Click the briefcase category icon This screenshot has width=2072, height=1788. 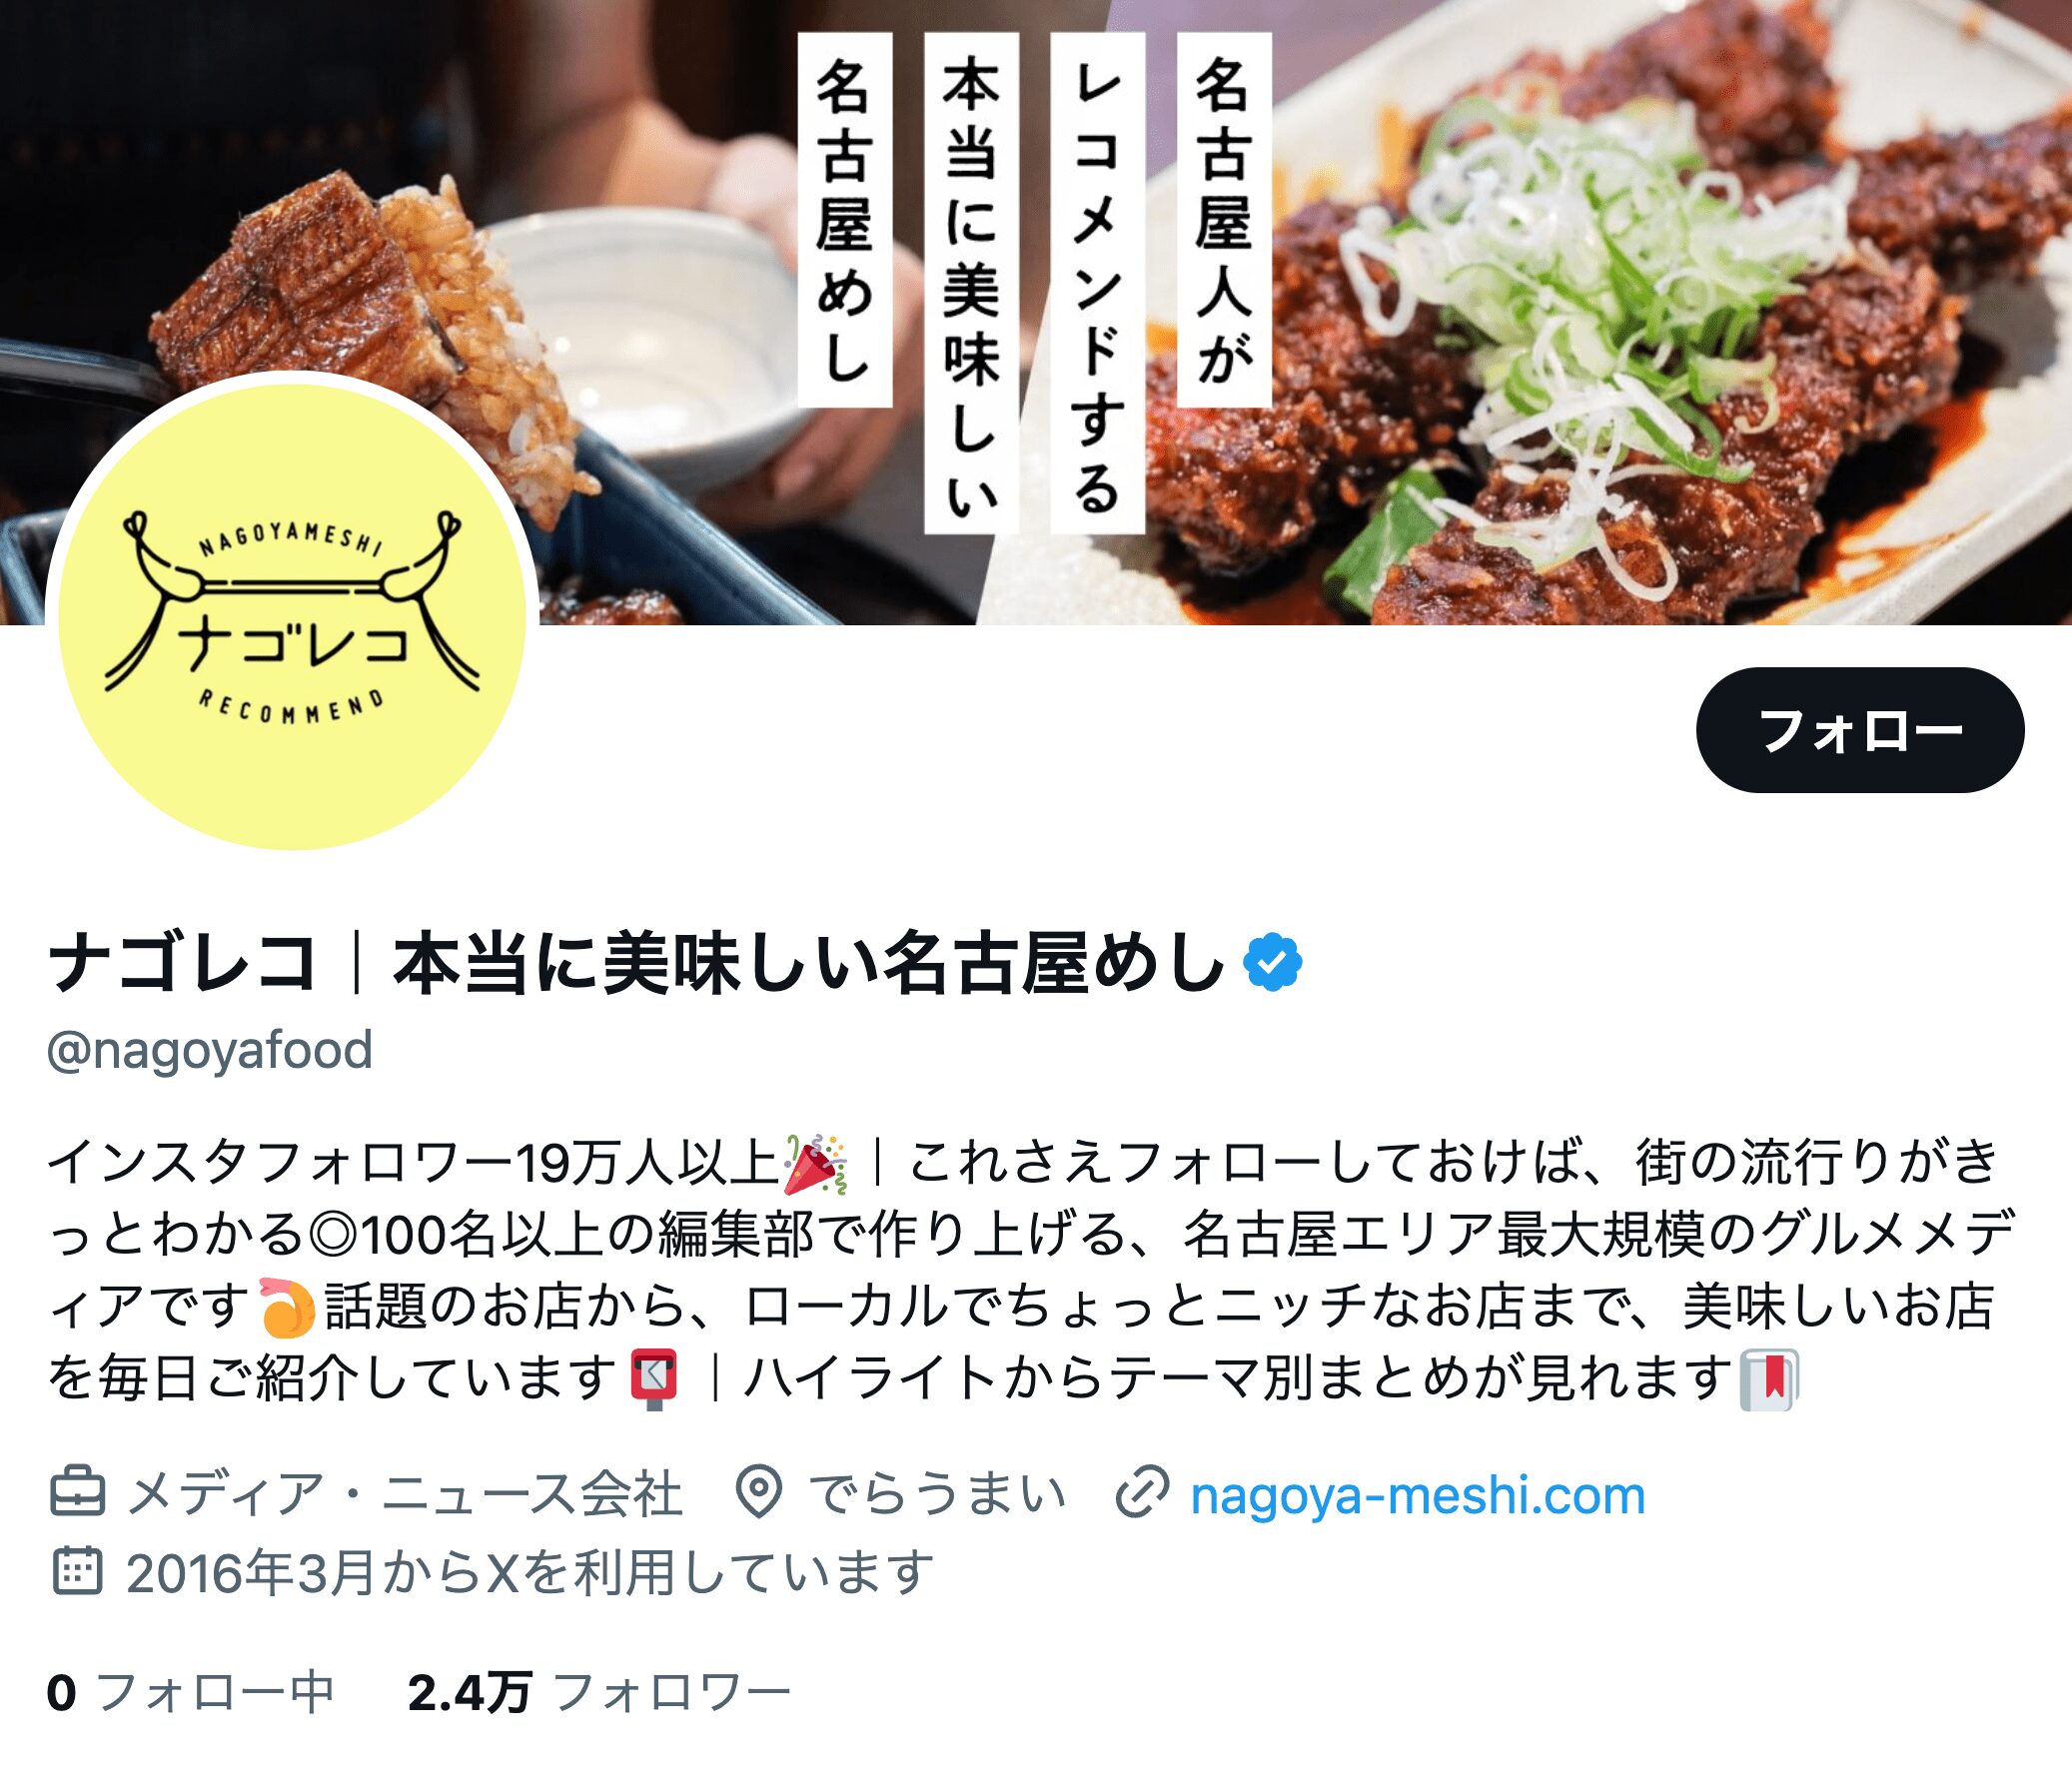77,1492
